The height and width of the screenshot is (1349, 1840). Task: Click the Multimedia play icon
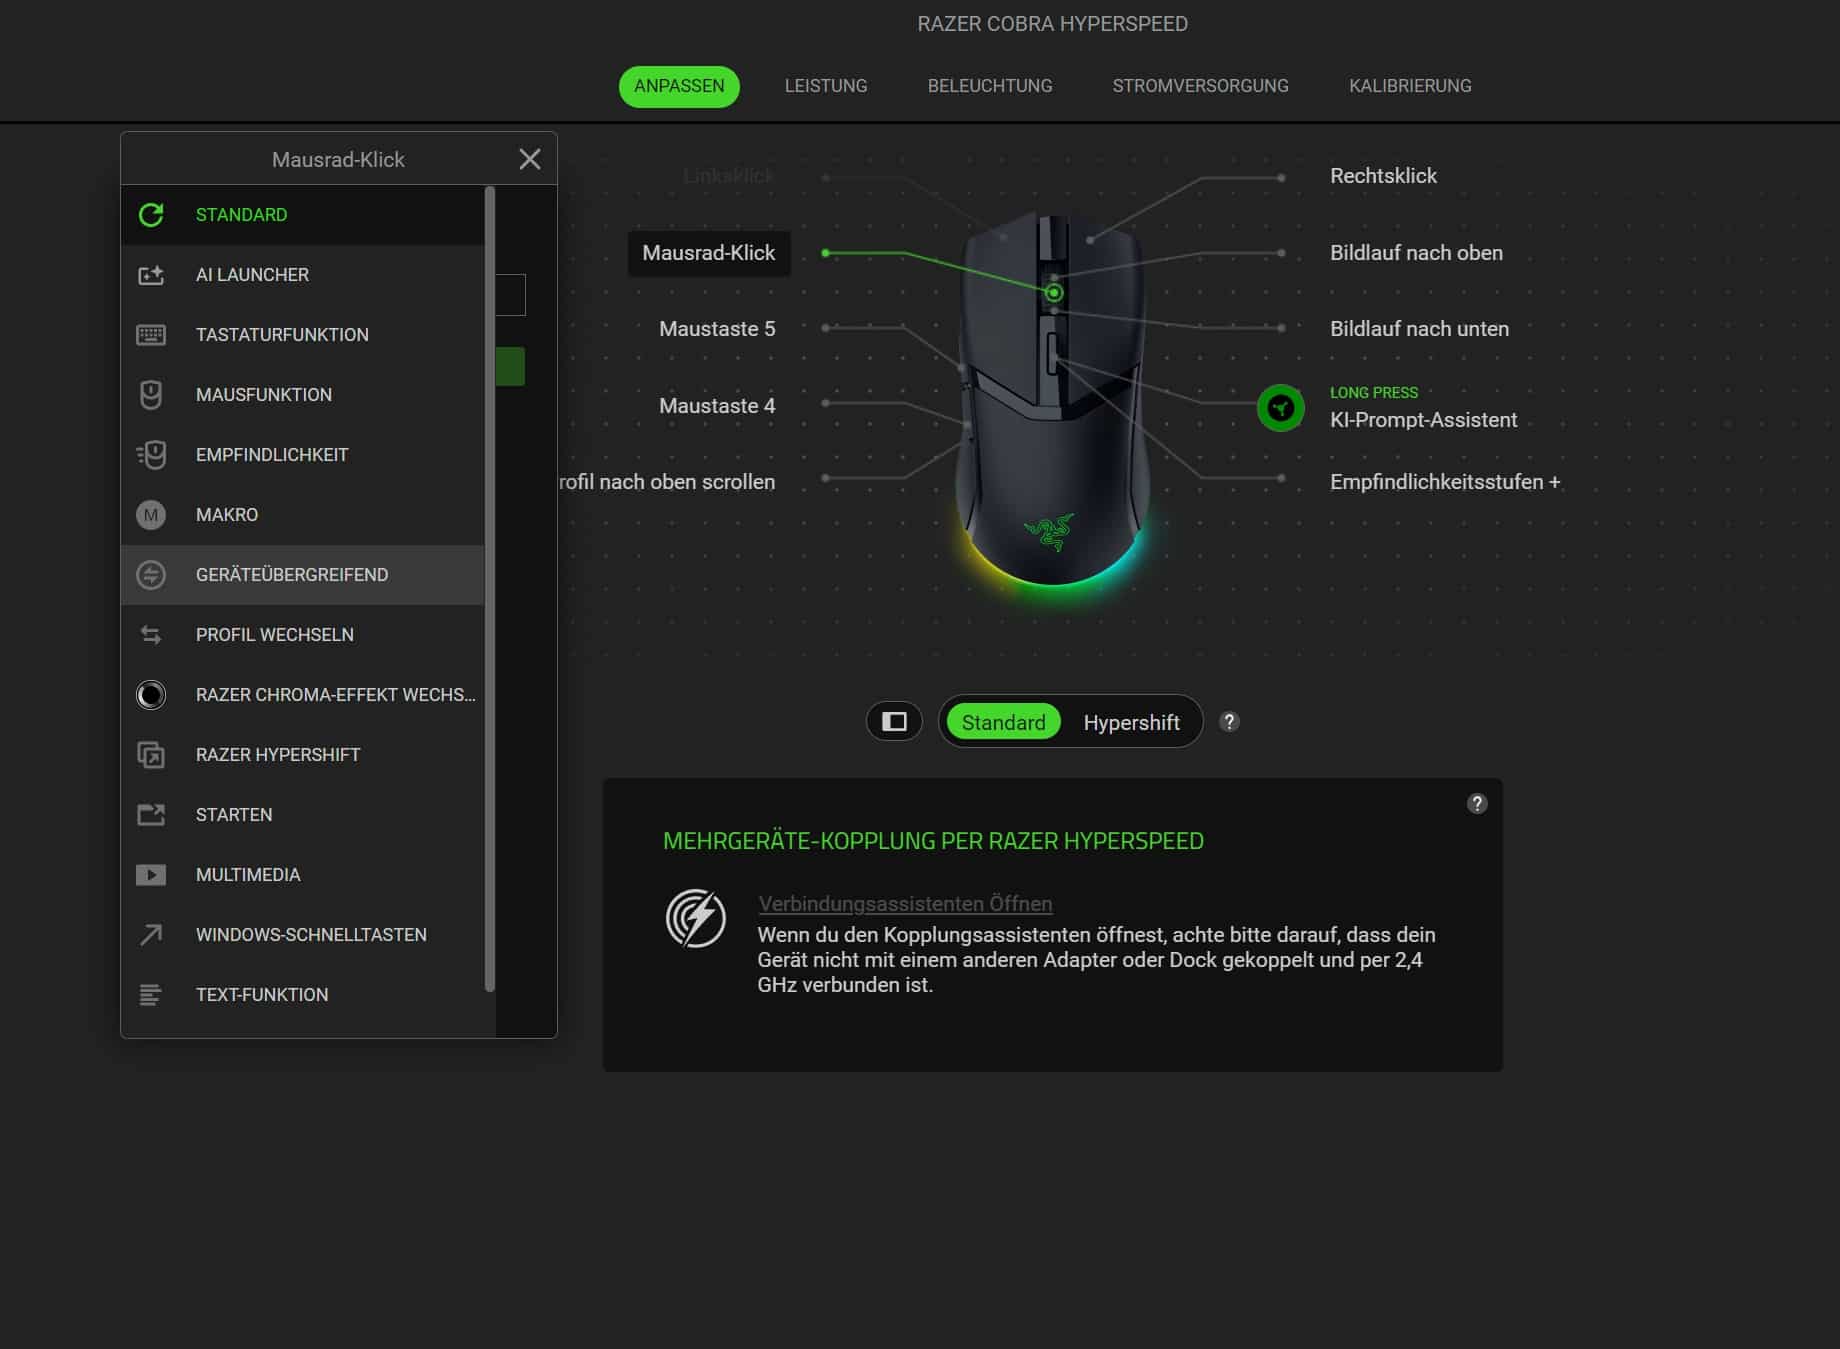(151, 875)
